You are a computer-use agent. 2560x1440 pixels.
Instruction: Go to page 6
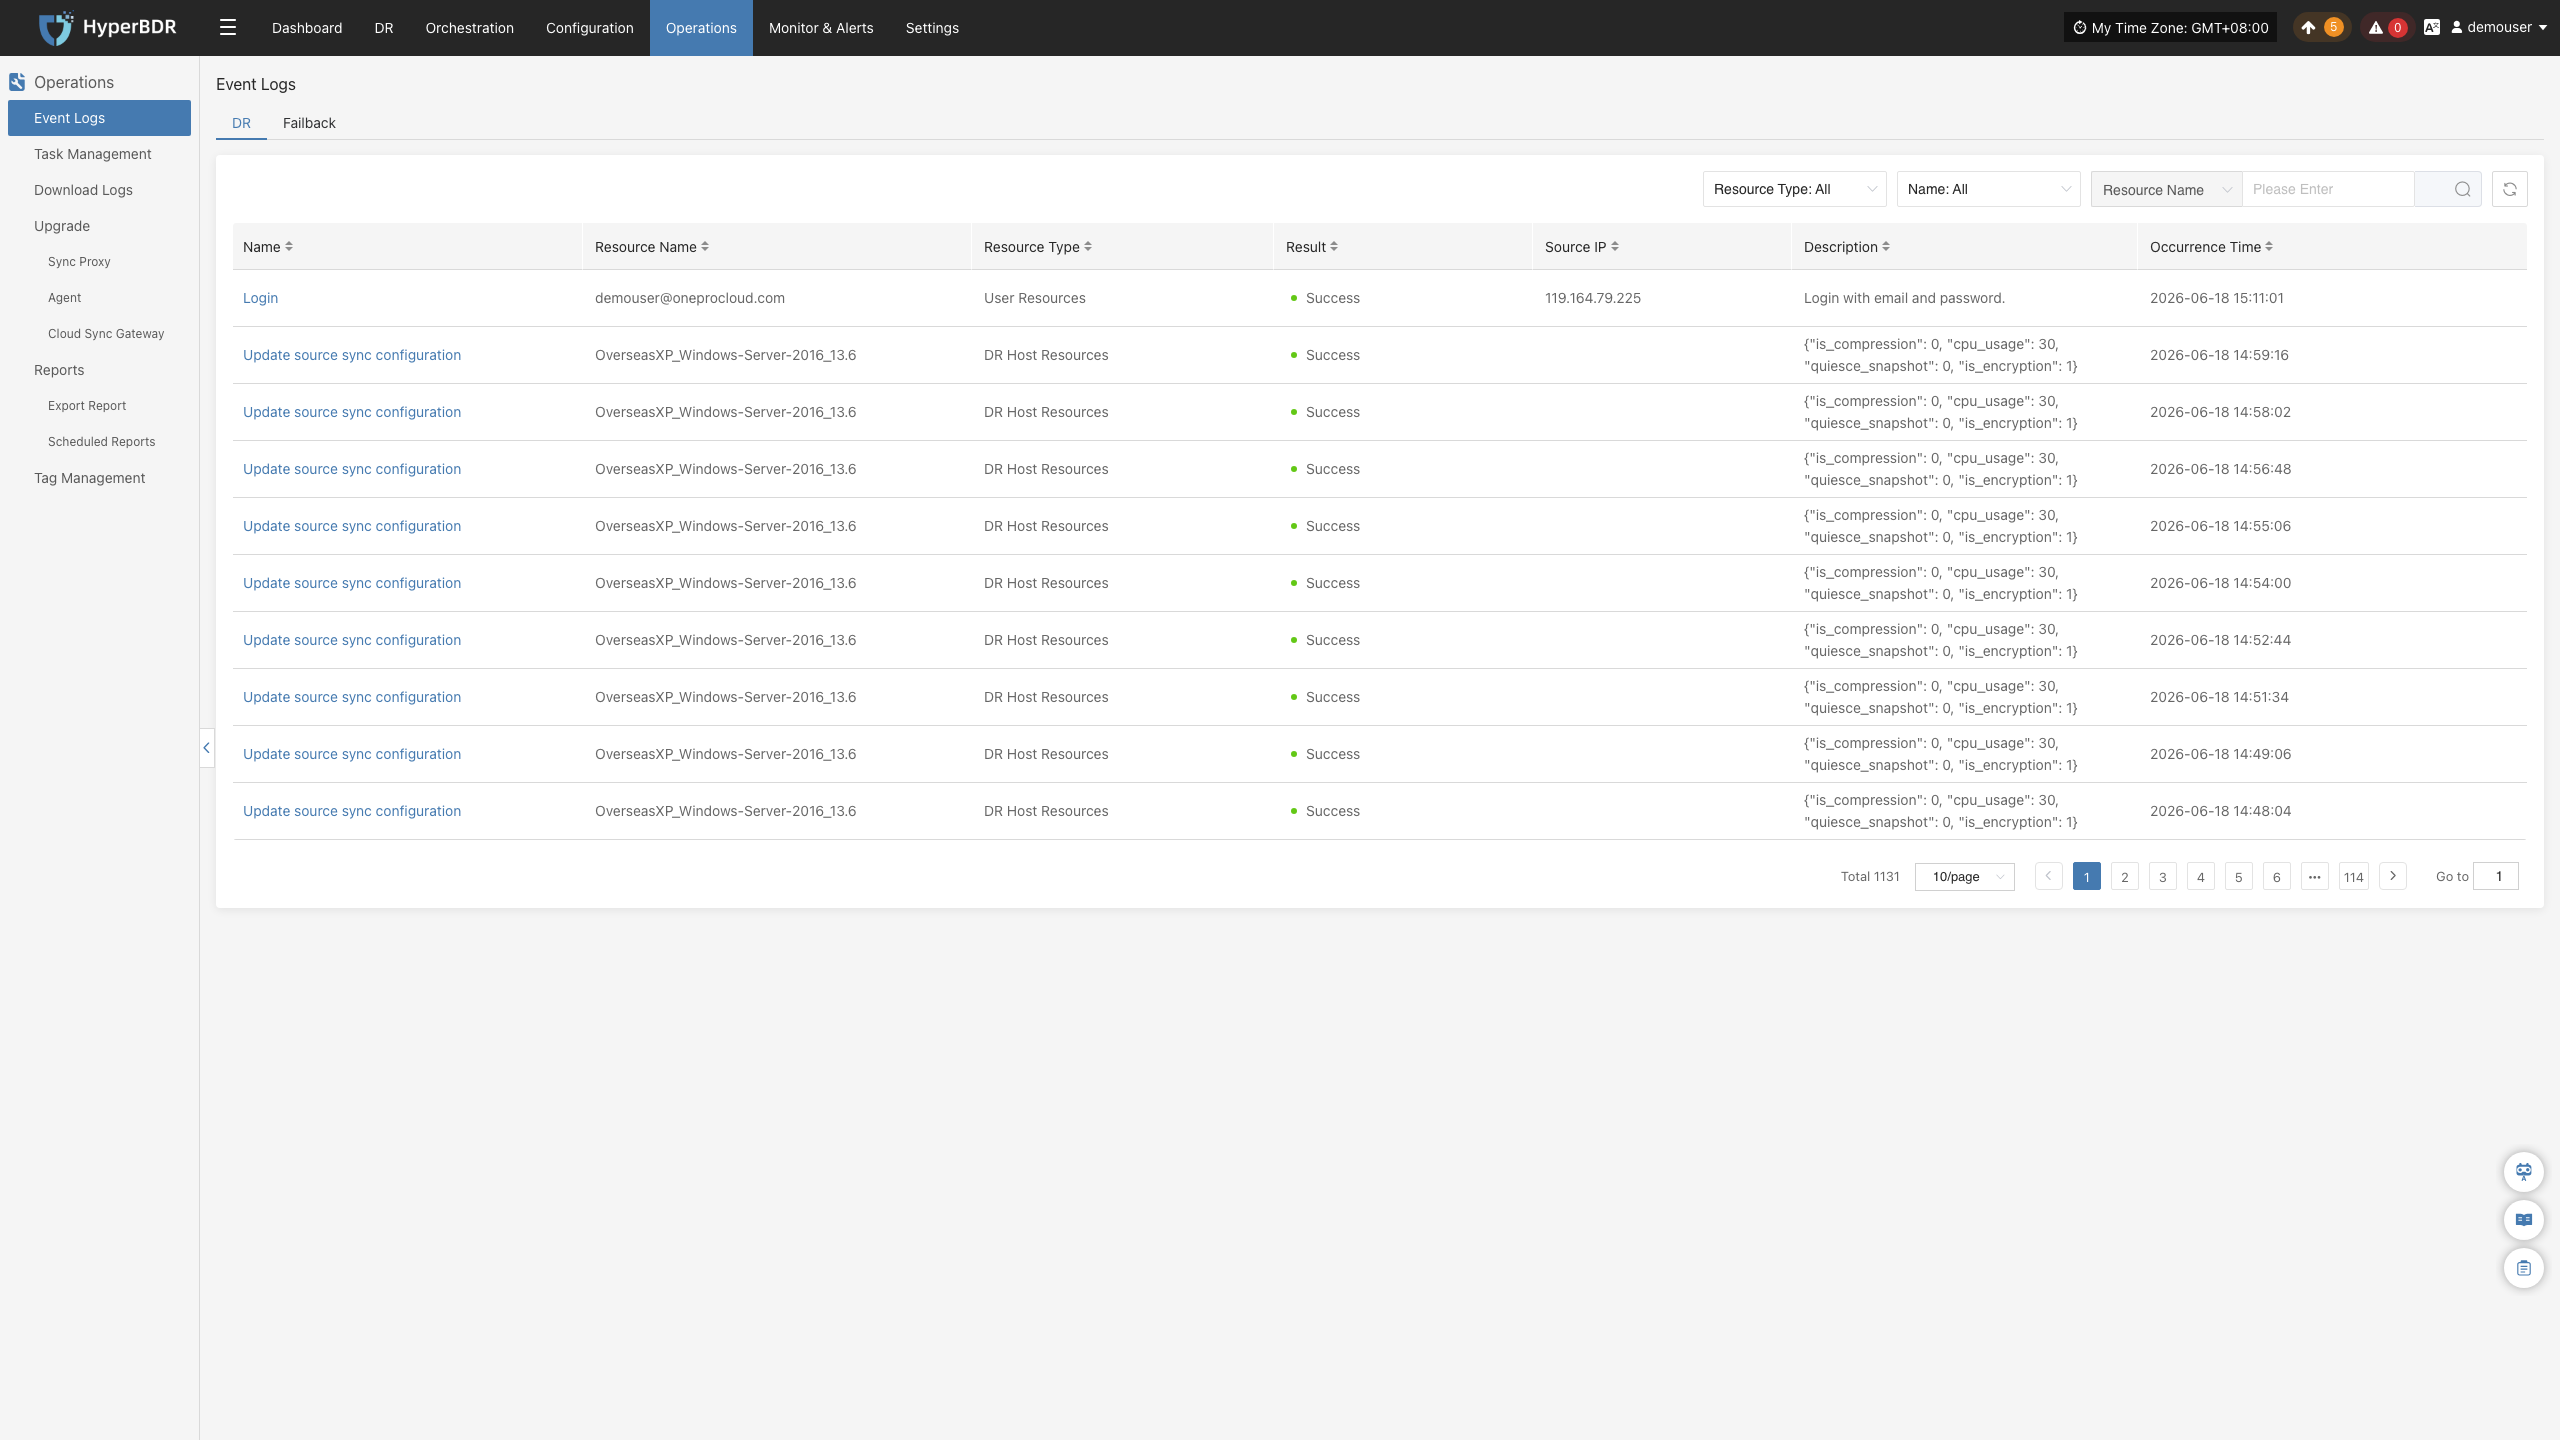[x=2277, y=876]
